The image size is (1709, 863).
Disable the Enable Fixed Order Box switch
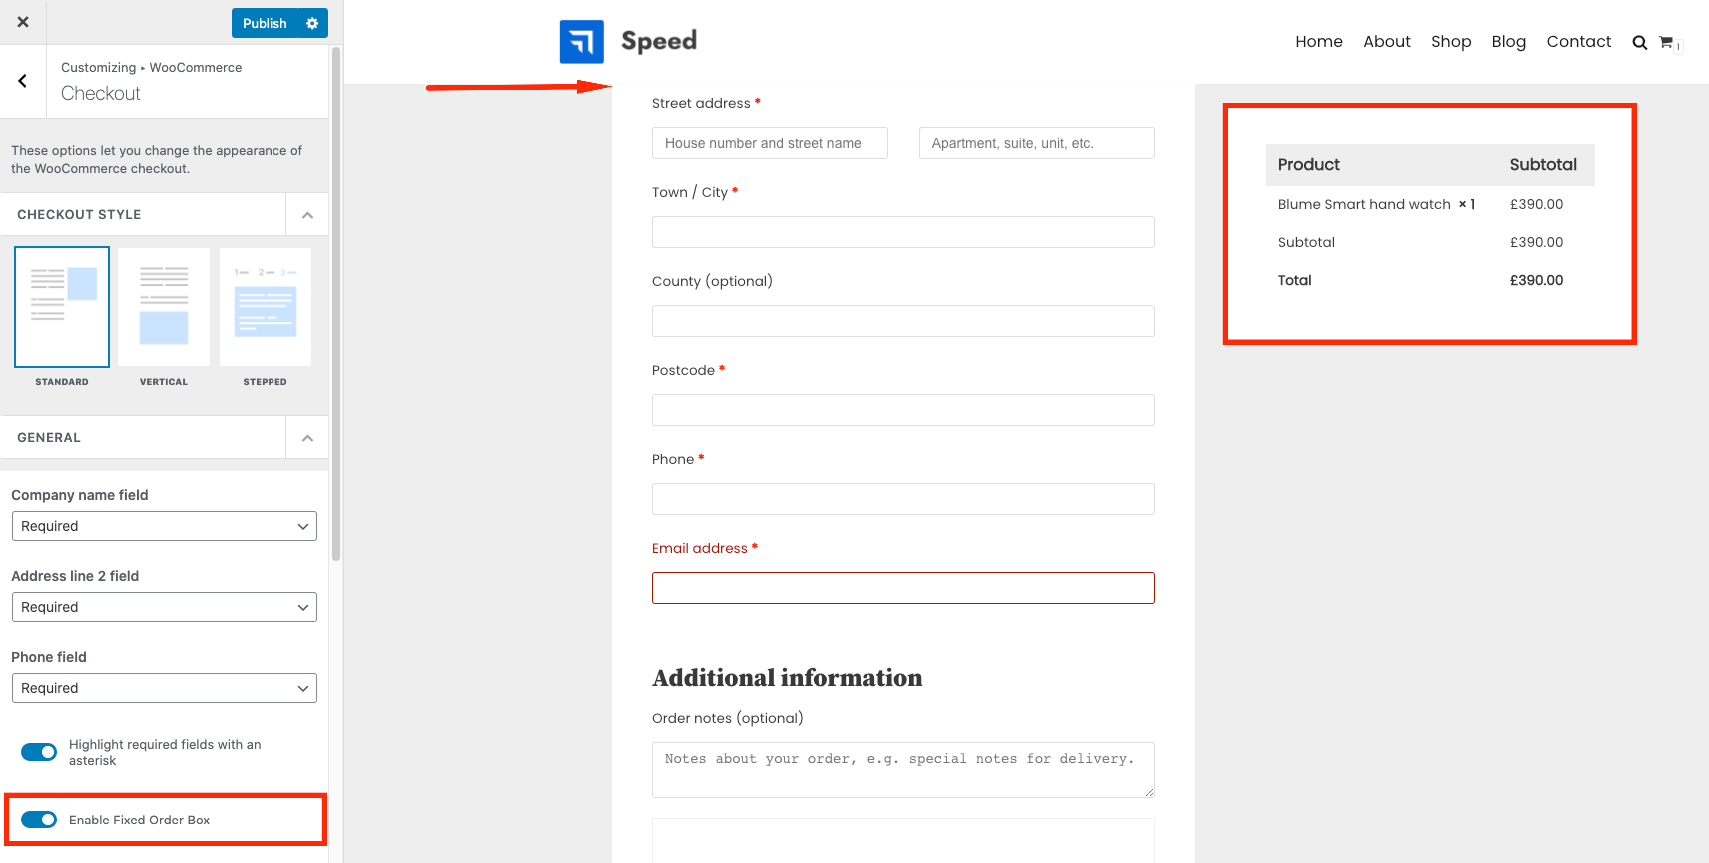[39, 820]
